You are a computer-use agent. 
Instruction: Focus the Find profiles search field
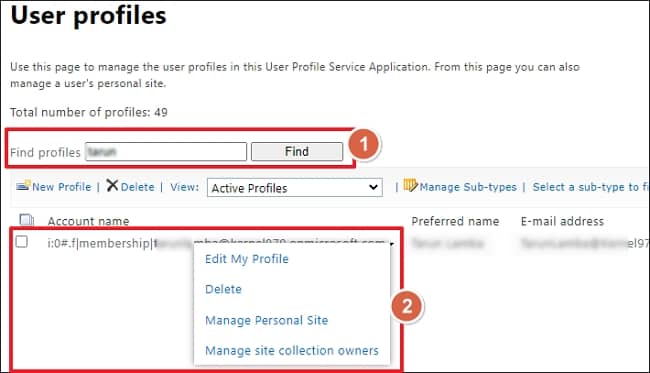pyautogui.click(x=166, y=152)
